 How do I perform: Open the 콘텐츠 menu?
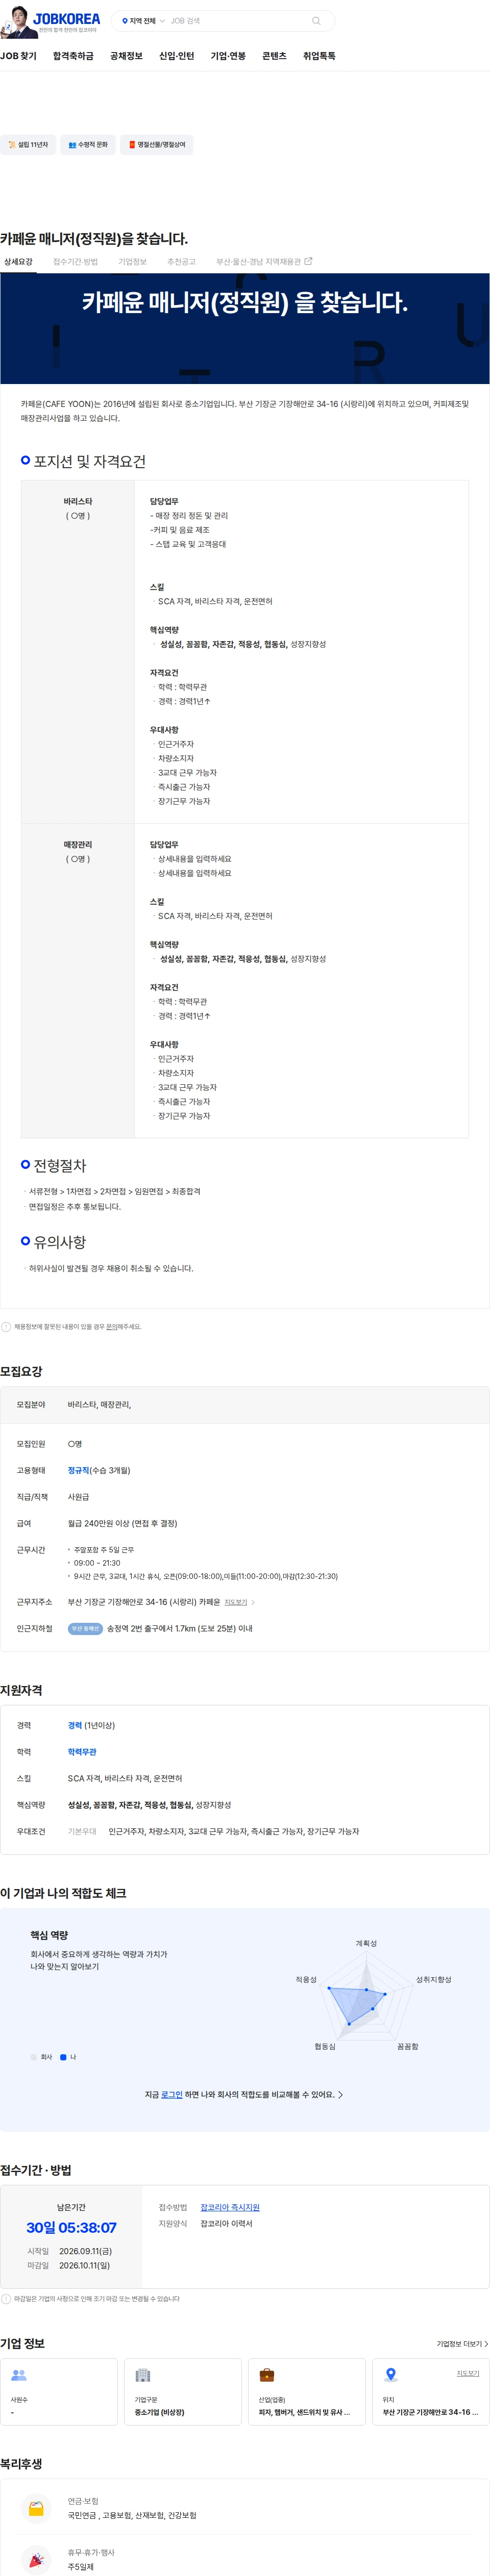click(x=274, y=56)
